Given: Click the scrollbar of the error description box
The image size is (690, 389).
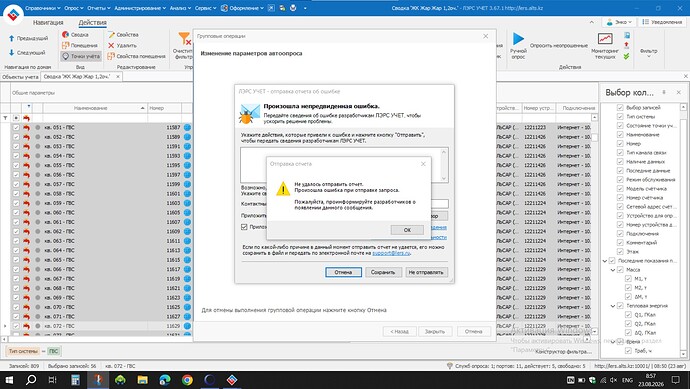Looking at the screenshot, I should click(444, 165).
